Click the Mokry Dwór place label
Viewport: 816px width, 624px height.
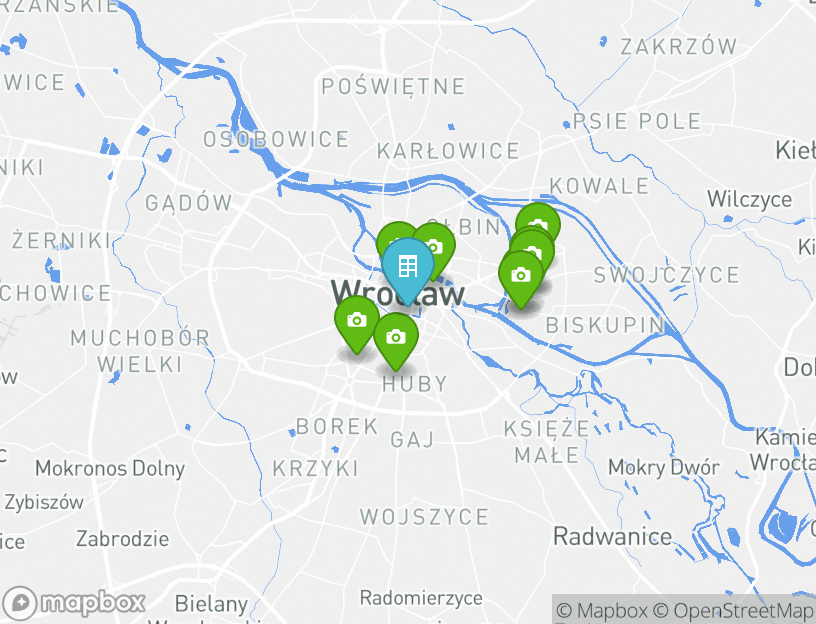(x=664, y=467)
